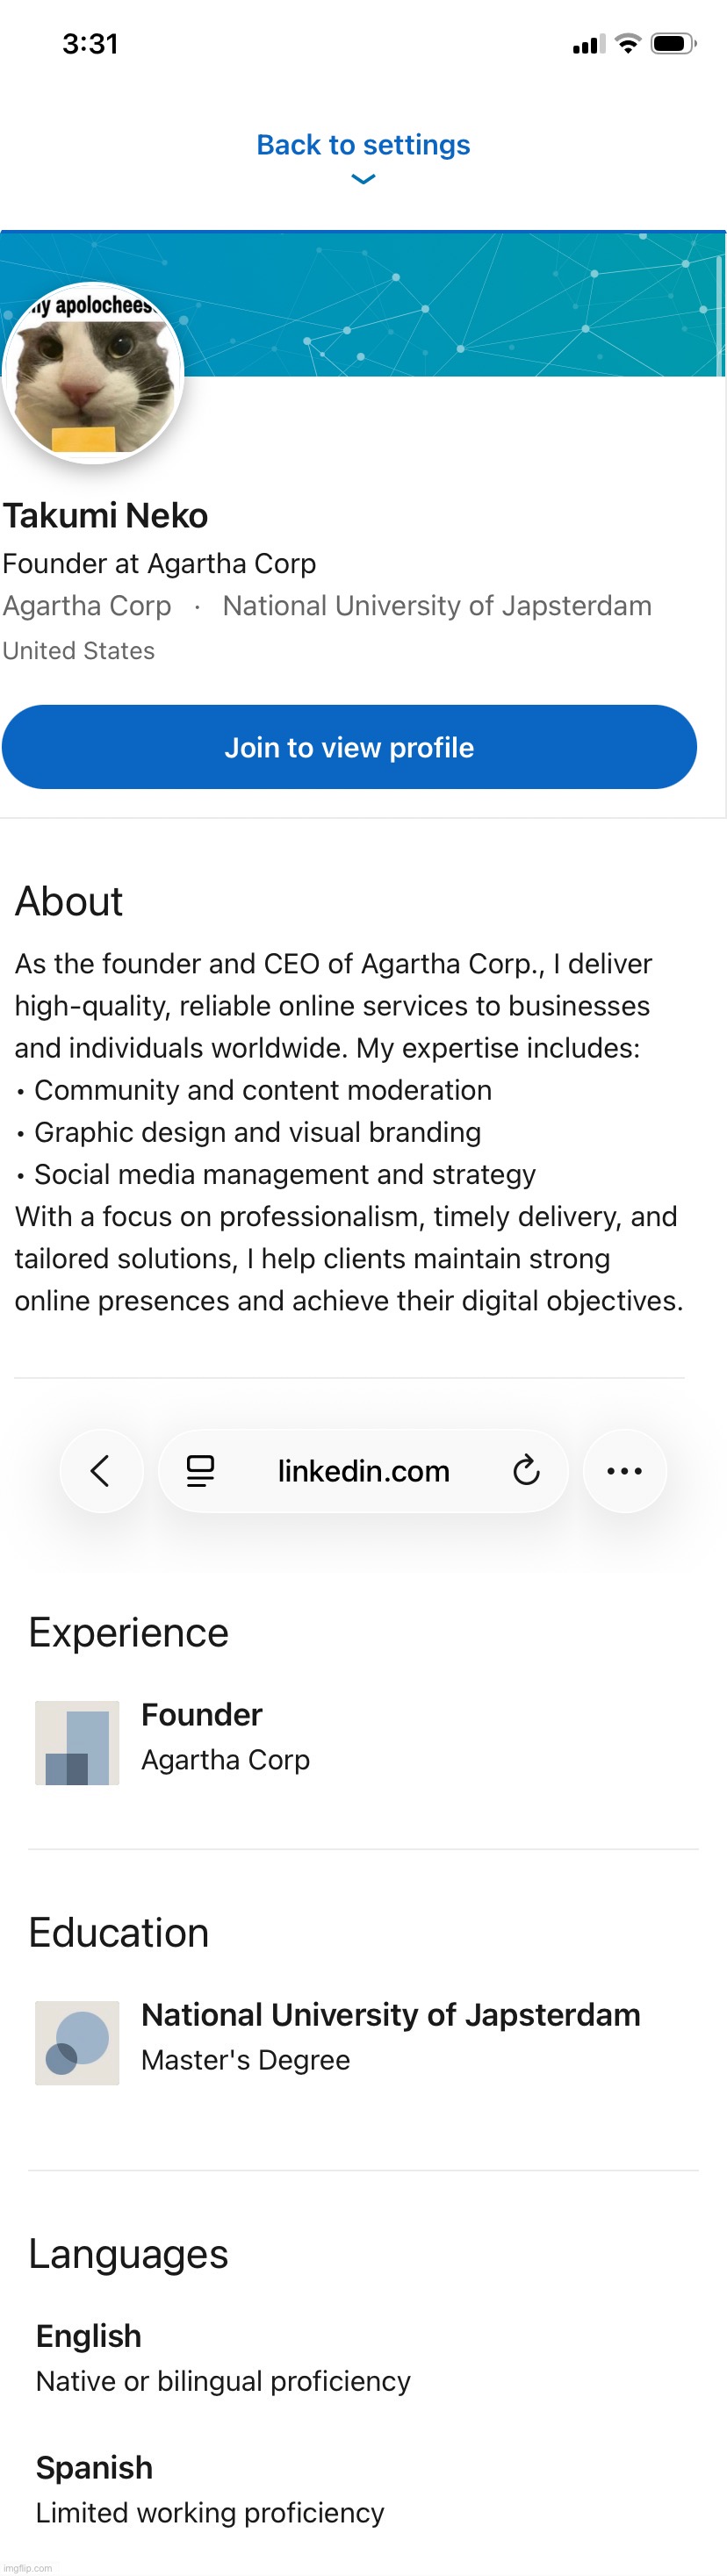Click the Join to view profile button
The height and width of the screenshot is (2576, 727).
point(349,747)
